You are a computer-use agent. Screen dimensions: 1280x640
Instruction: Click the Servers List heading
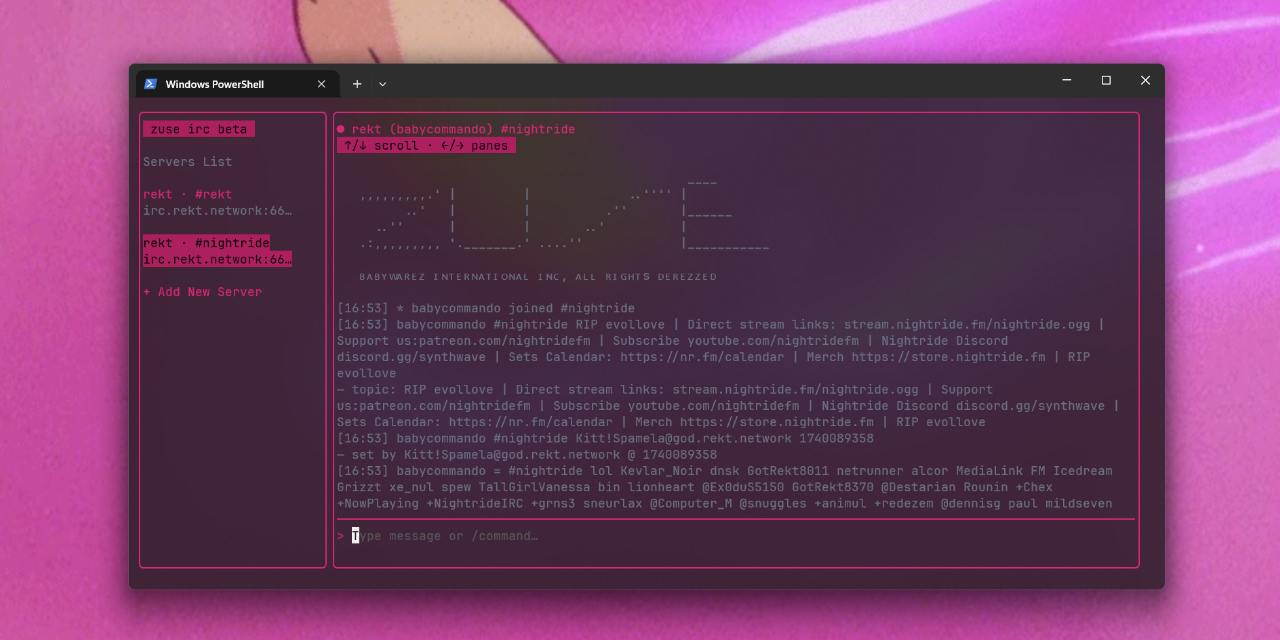pyautogui.click(x=187, y=162)
